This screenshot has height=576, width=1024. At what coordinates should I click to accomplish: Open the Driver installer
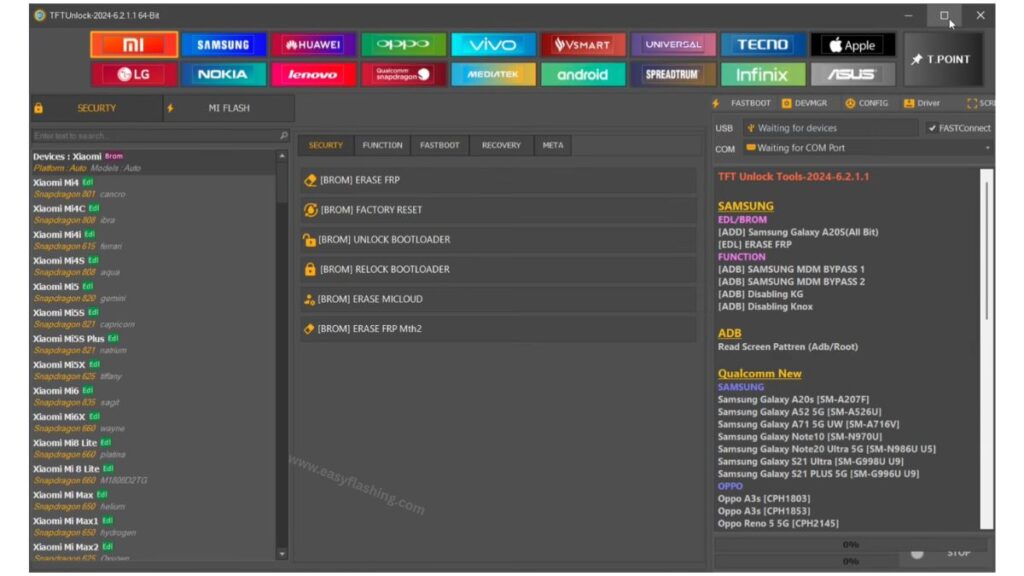point(923,102)
